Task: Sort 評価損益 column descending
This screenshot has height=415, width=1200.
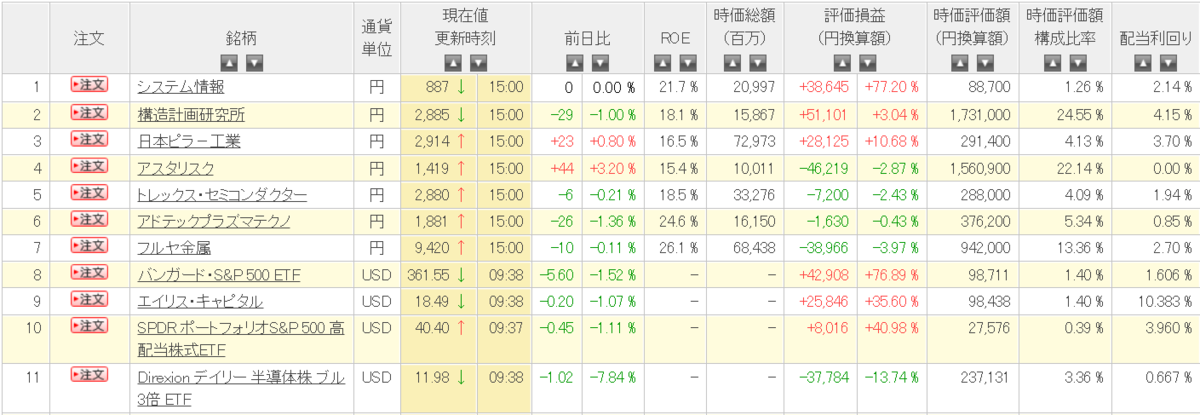Action: 866,63
